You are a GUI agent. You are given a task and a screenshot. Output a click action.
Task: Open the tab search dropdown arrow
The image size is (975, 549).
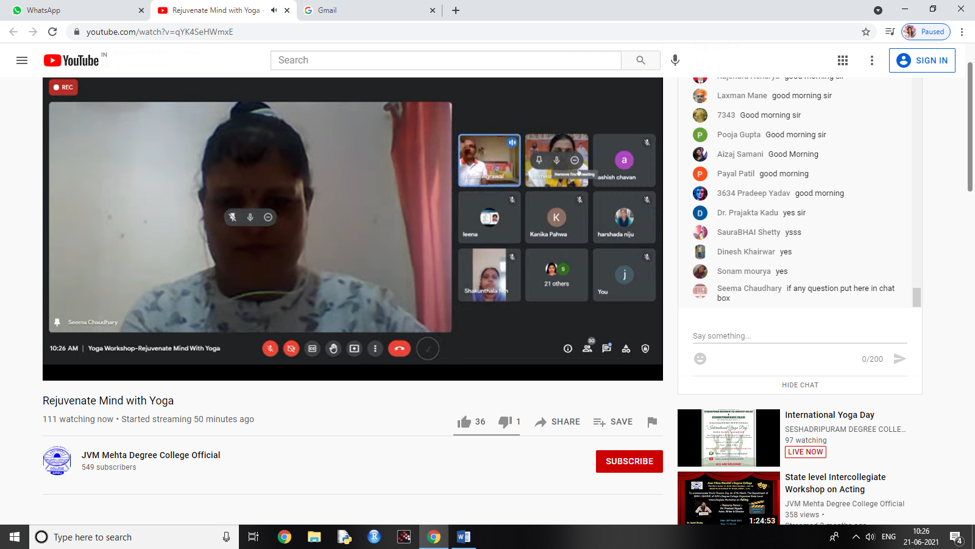878,10
